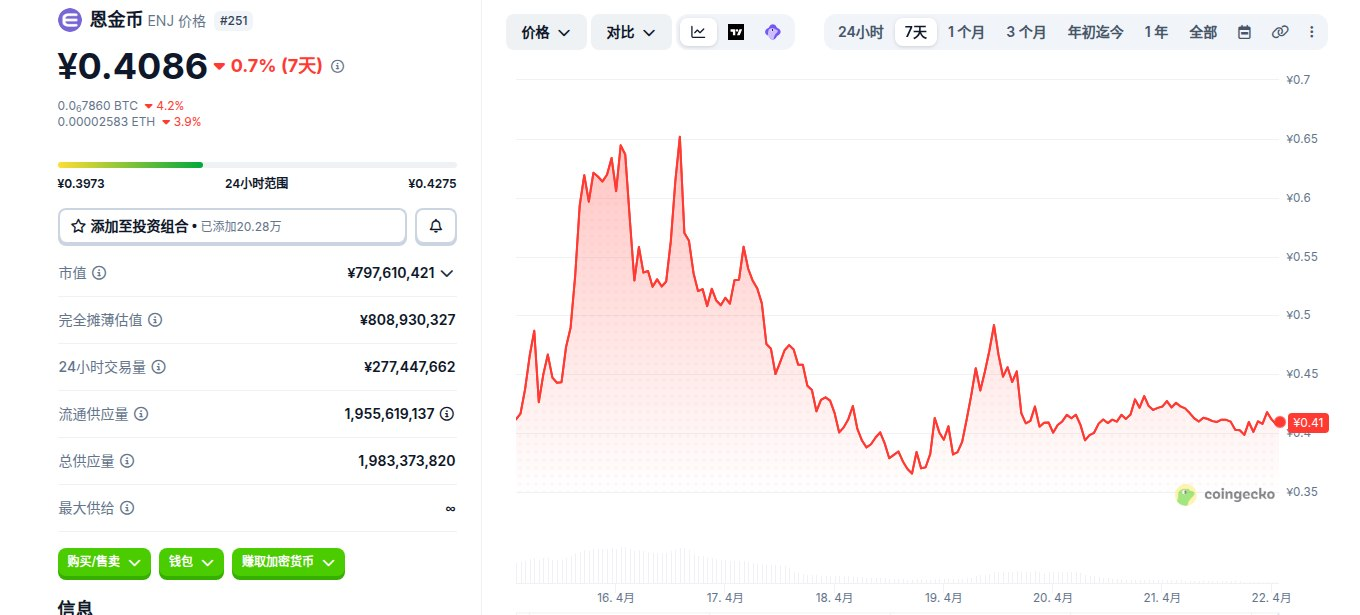Screen dimensions: 1360x615
Task: Click the 24-hour range progress bar
Action: [257, 165]
